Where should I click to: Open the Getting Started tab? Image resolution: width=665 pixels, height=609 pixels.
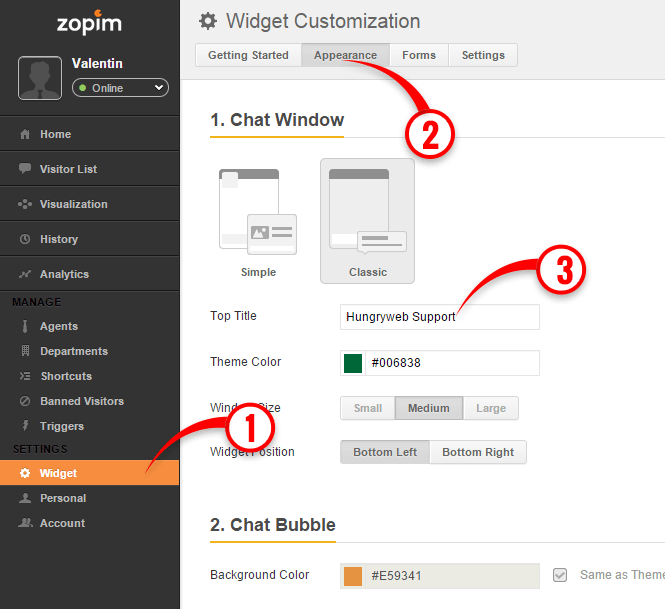tap(248, 55)
